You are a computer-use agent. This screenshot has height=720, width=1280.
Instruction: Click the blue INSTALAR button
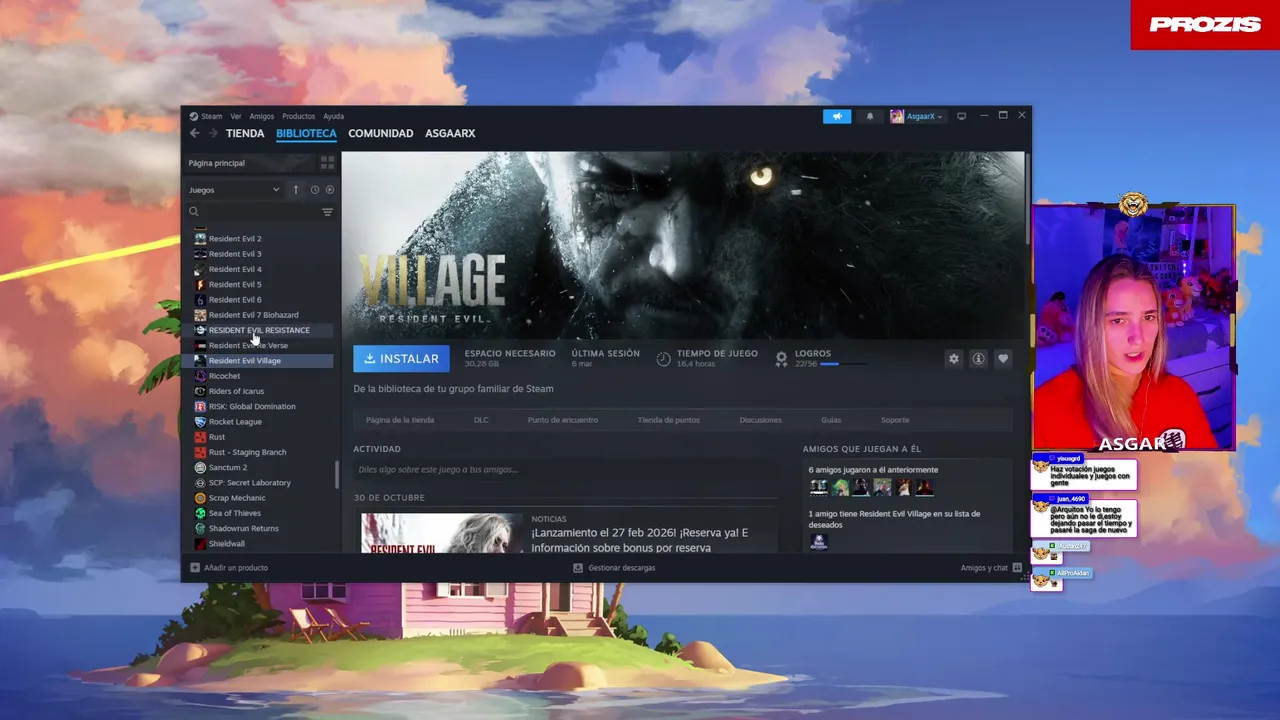(401, 359)
